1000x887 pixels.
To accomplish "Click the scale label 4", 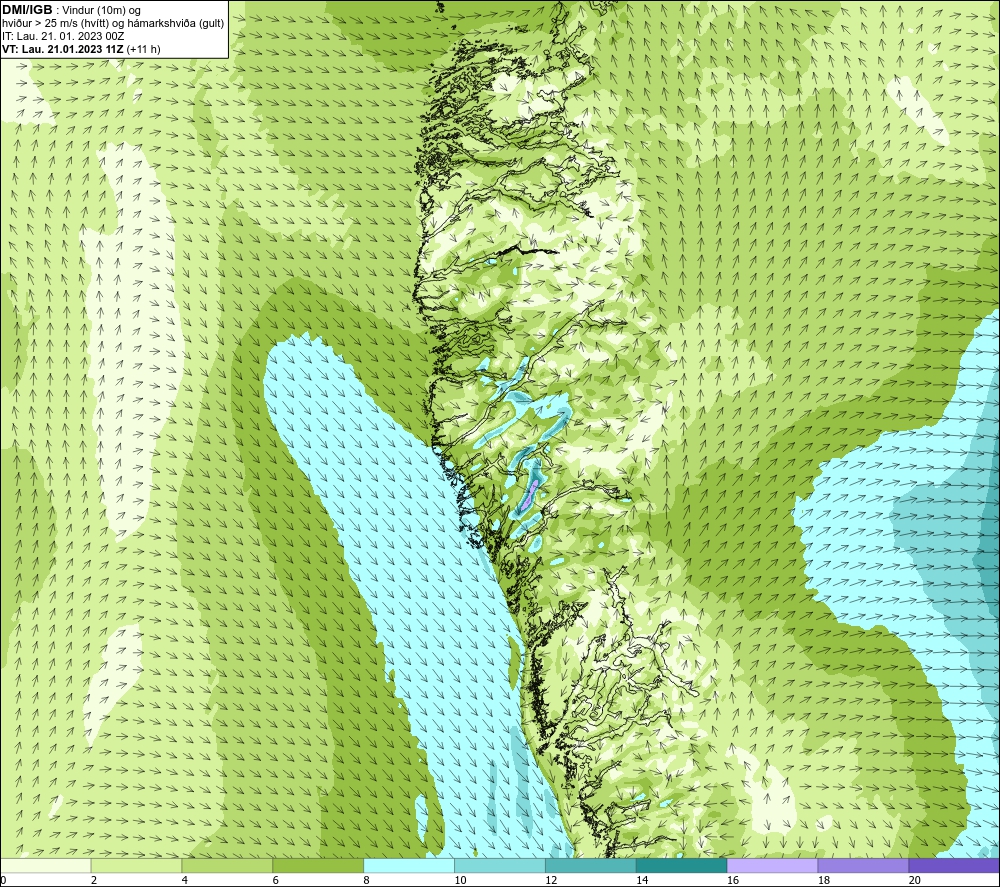I will click(x=185, y=880).
